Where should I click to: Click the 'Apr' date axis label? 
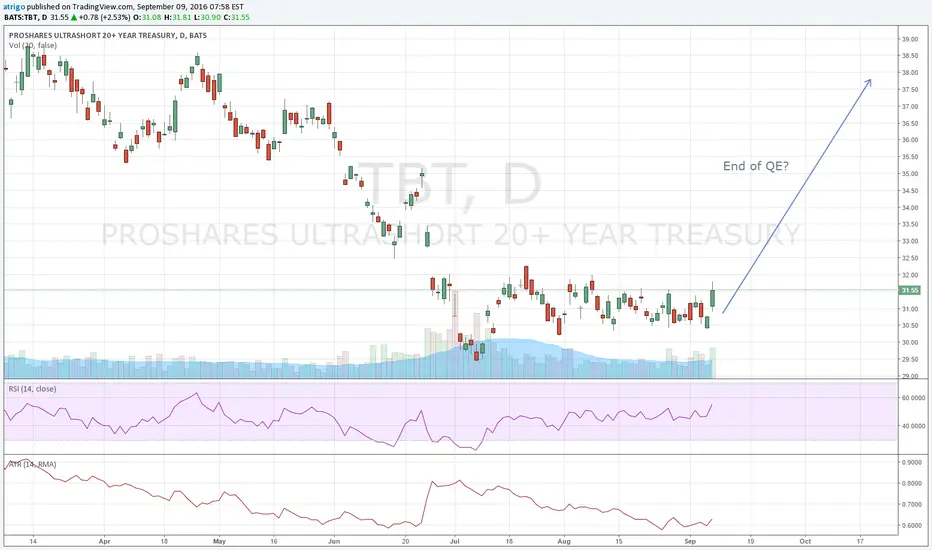pyautogui.click(x=105, y=542)
